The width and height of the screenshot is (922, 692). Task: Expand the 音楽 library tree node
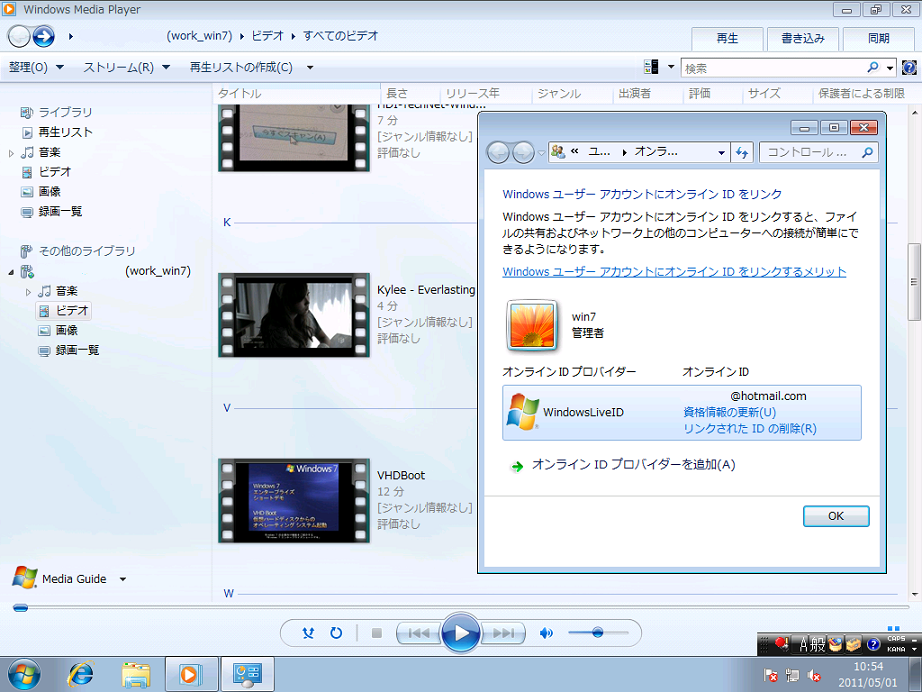tap(12, 153)
